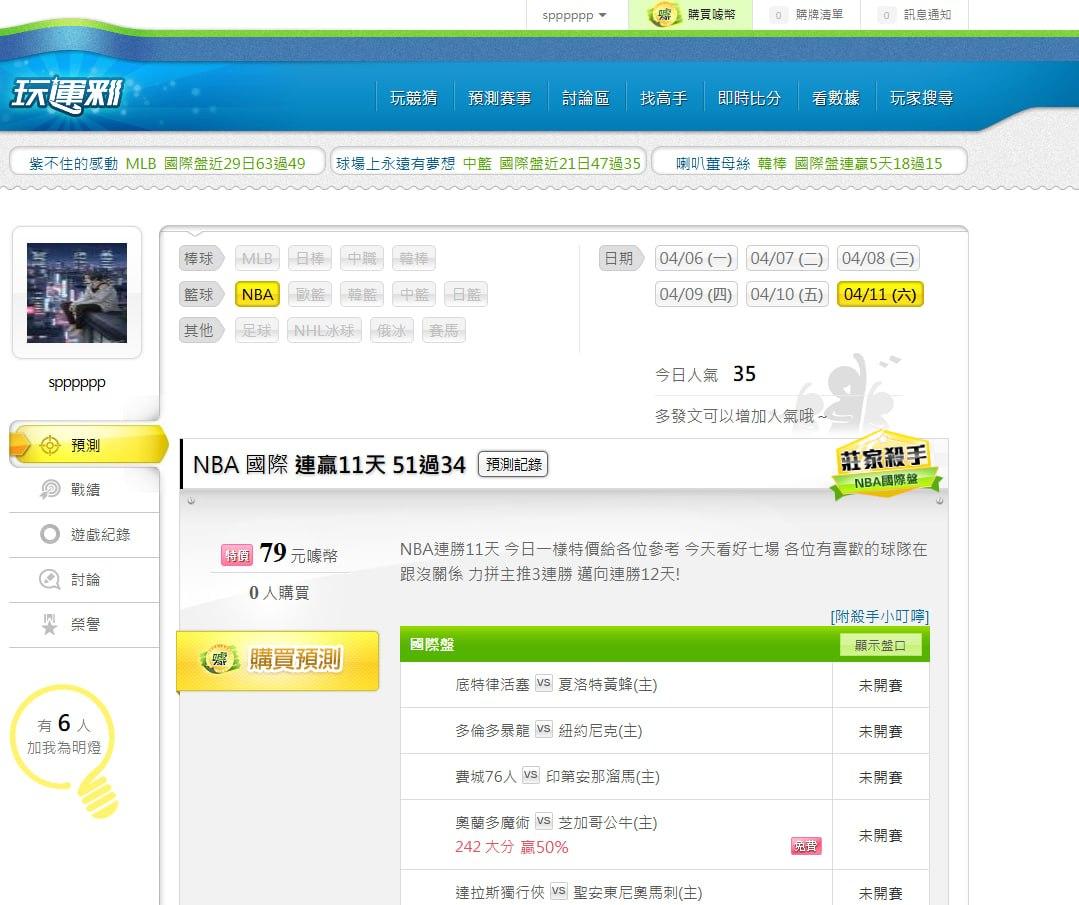The height and width of the screenshot is (905, 1079).
Task: Pick the date 04/11 (六)
Action: point(880,295)
